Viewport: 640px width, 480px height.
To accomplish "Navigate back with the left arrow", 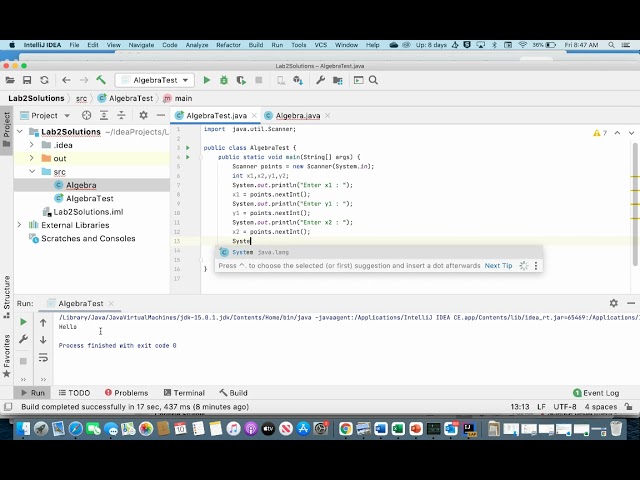I will [66, 80].
